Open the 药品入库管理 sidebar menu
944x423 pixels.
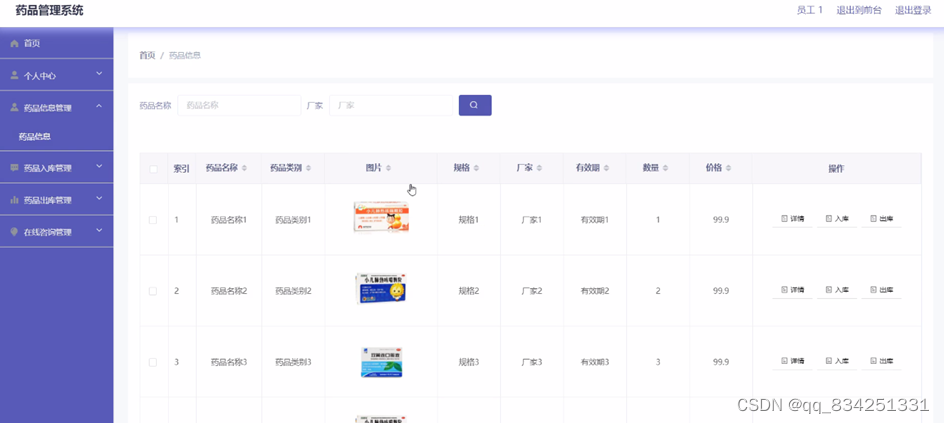coord(57,168)
